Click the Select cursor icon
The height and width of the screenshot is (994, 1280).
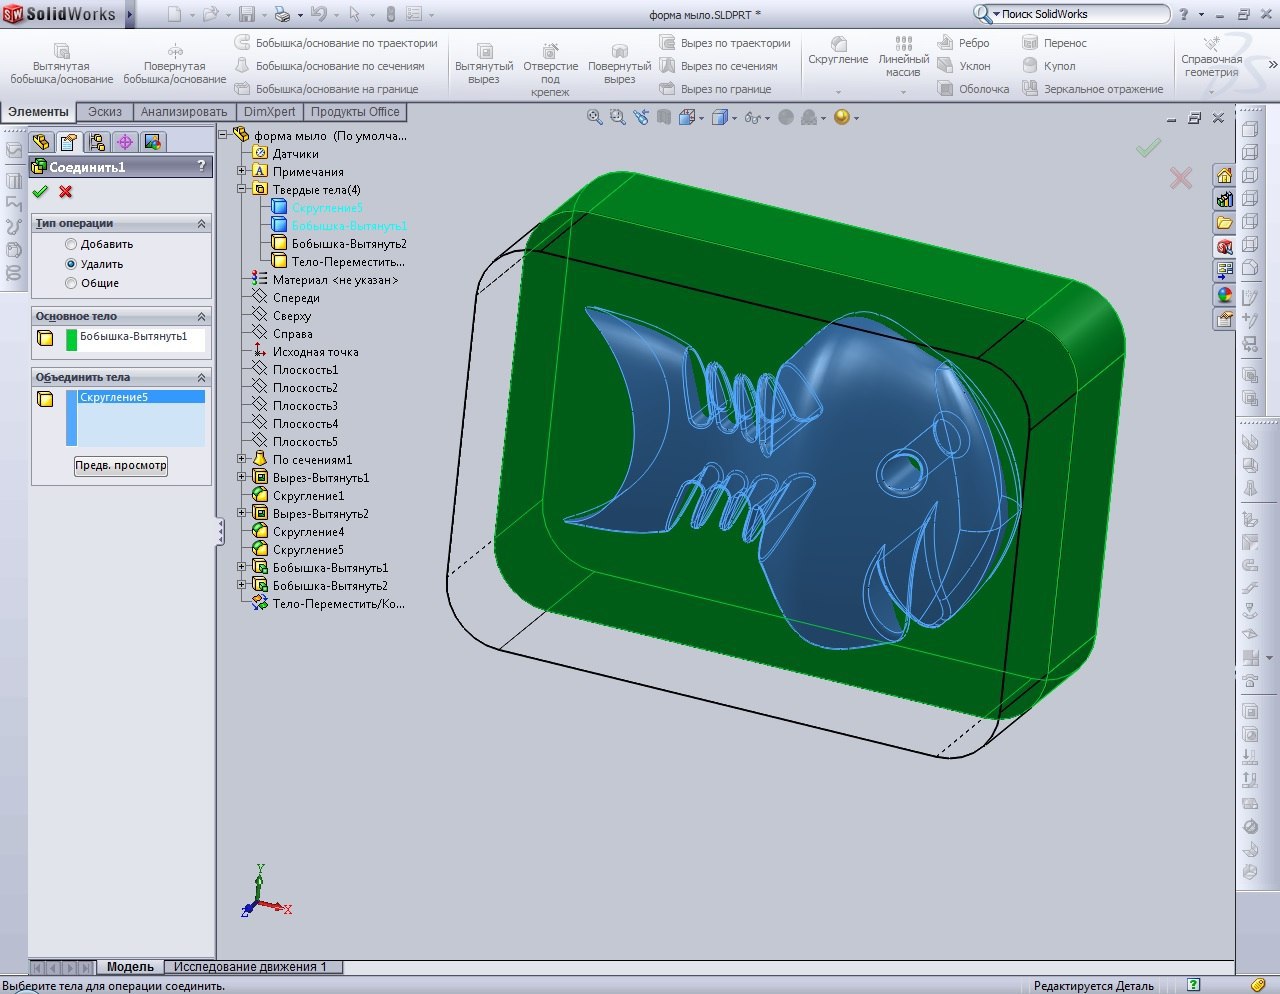coord(354,14)
